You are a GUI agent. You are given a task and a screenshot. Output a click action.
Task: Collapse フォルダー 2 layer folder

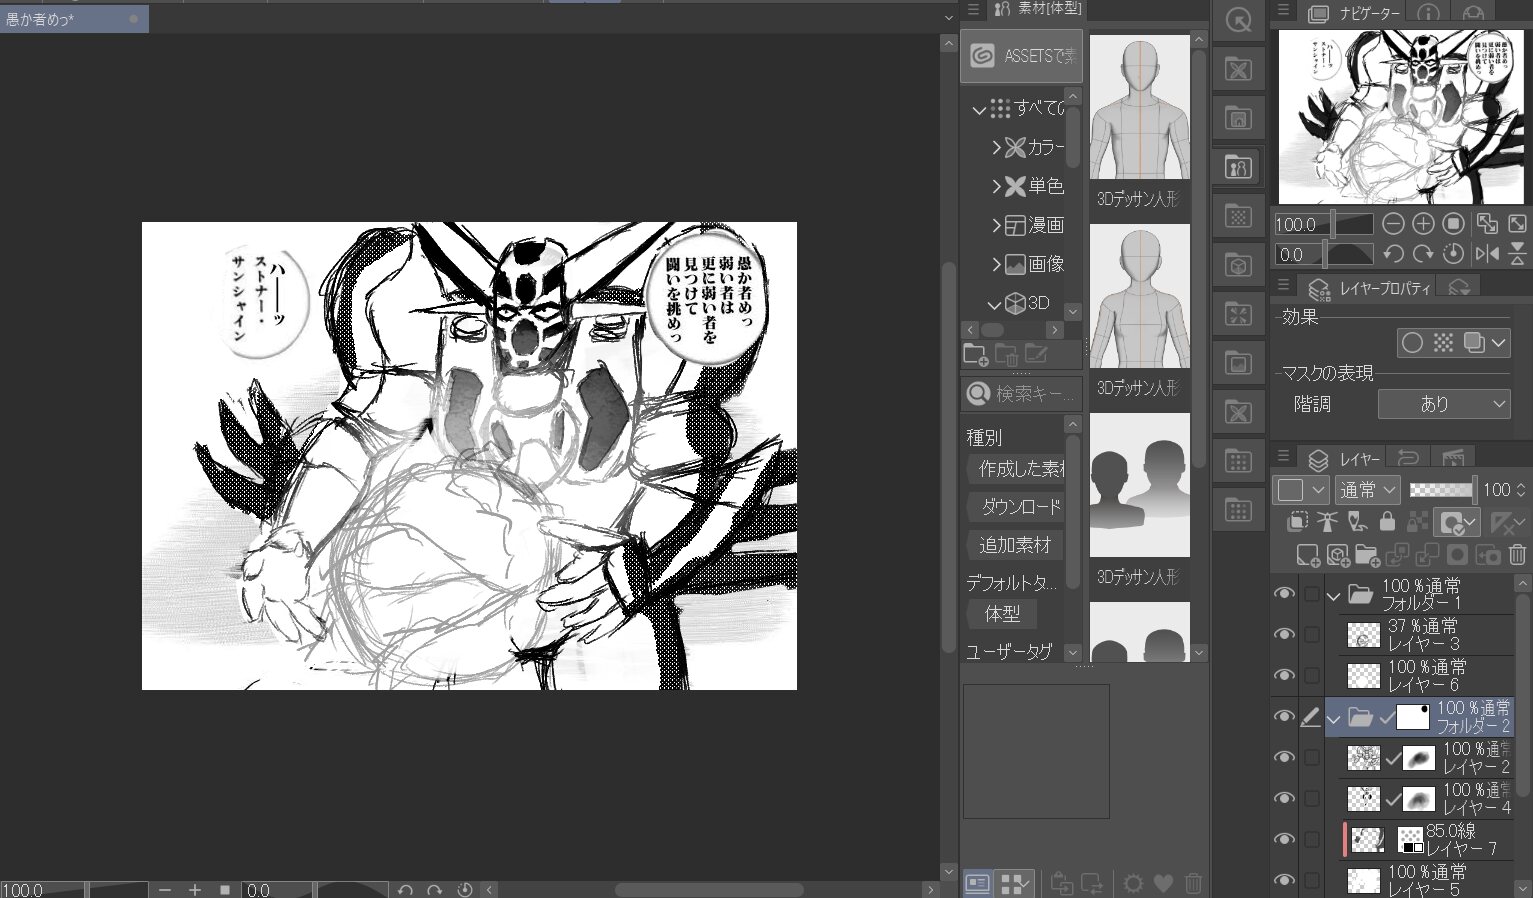click(x=1333, y=718)
